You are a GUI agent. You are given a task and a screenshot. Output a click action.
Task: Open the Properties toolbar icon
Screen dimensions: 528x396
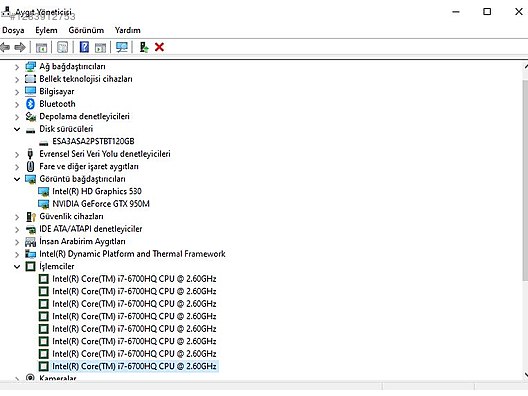pos(62,47)
